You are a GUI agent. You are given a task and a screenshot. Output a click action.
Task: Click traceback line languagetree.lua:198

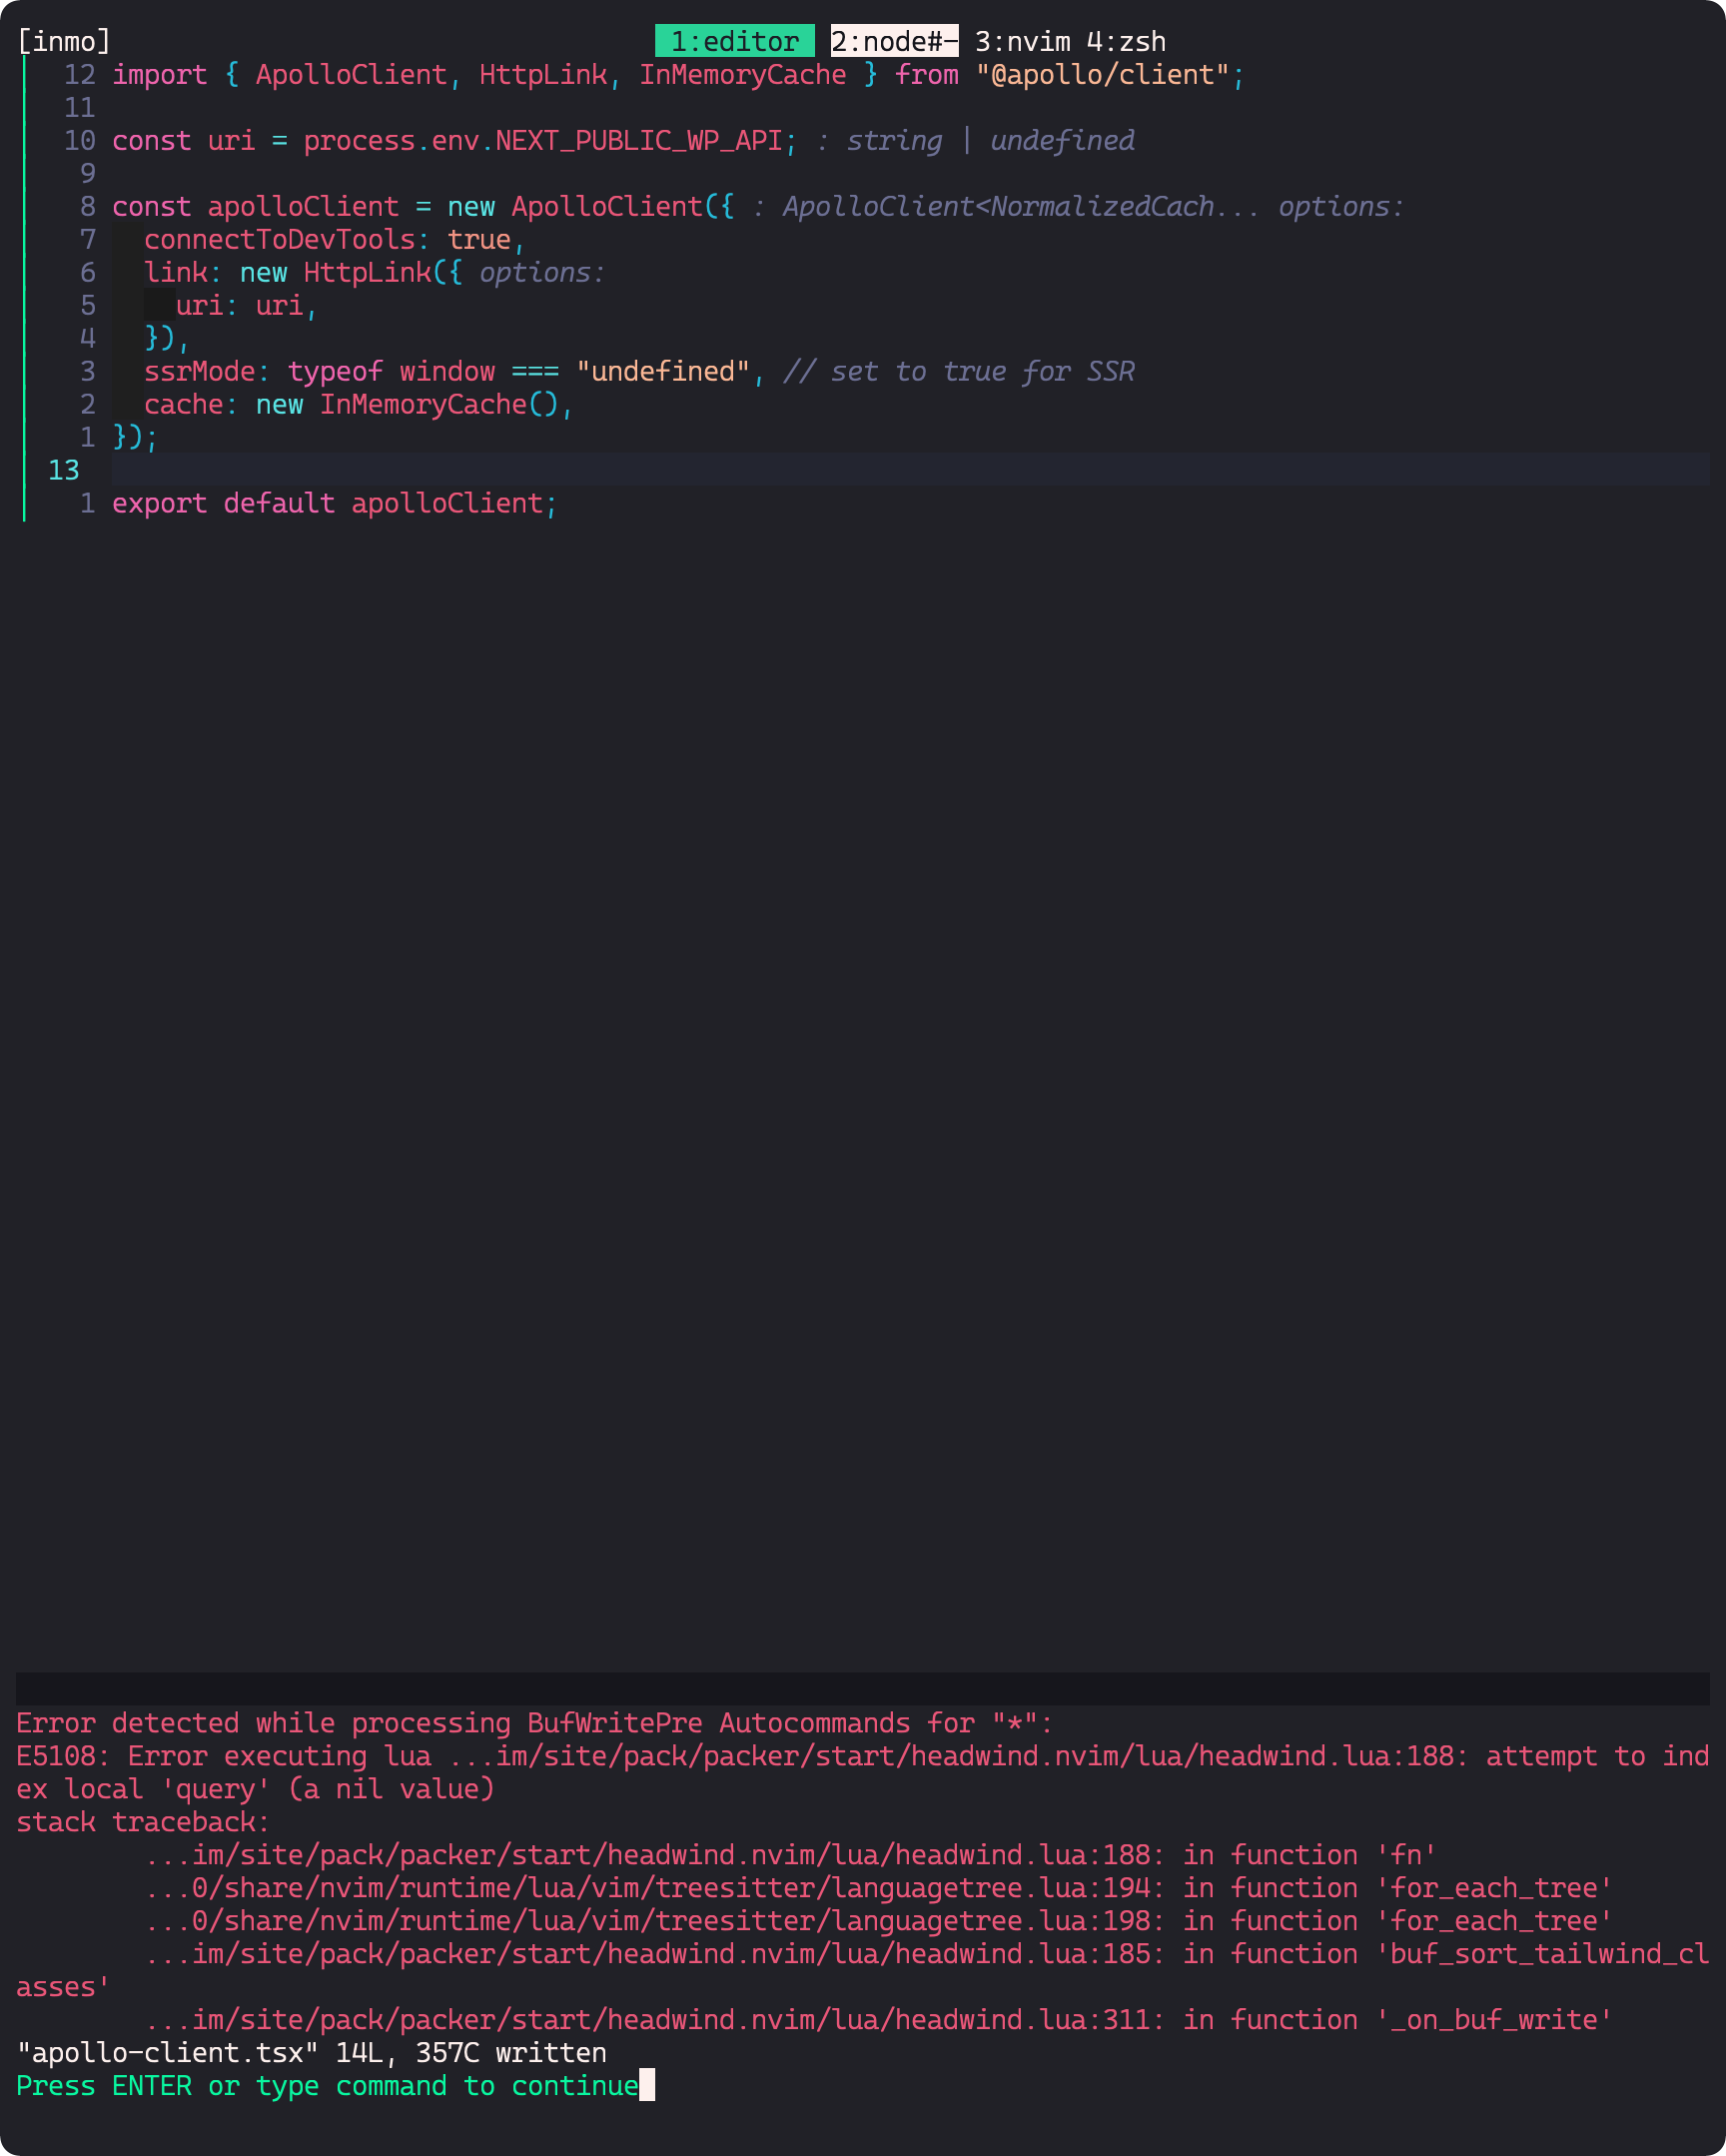point(878,1921)
